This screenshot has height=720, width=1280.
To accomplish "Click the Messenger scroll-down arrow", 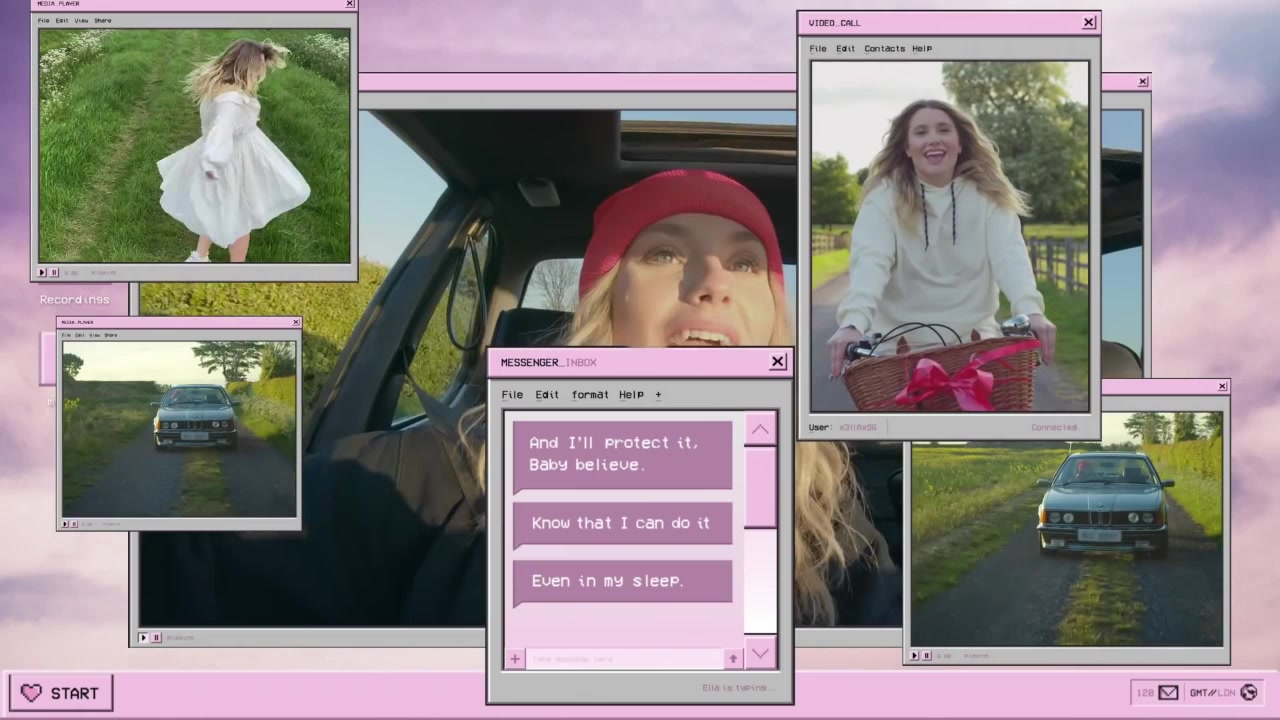I will pyautogui.click(x=761, y=653).
